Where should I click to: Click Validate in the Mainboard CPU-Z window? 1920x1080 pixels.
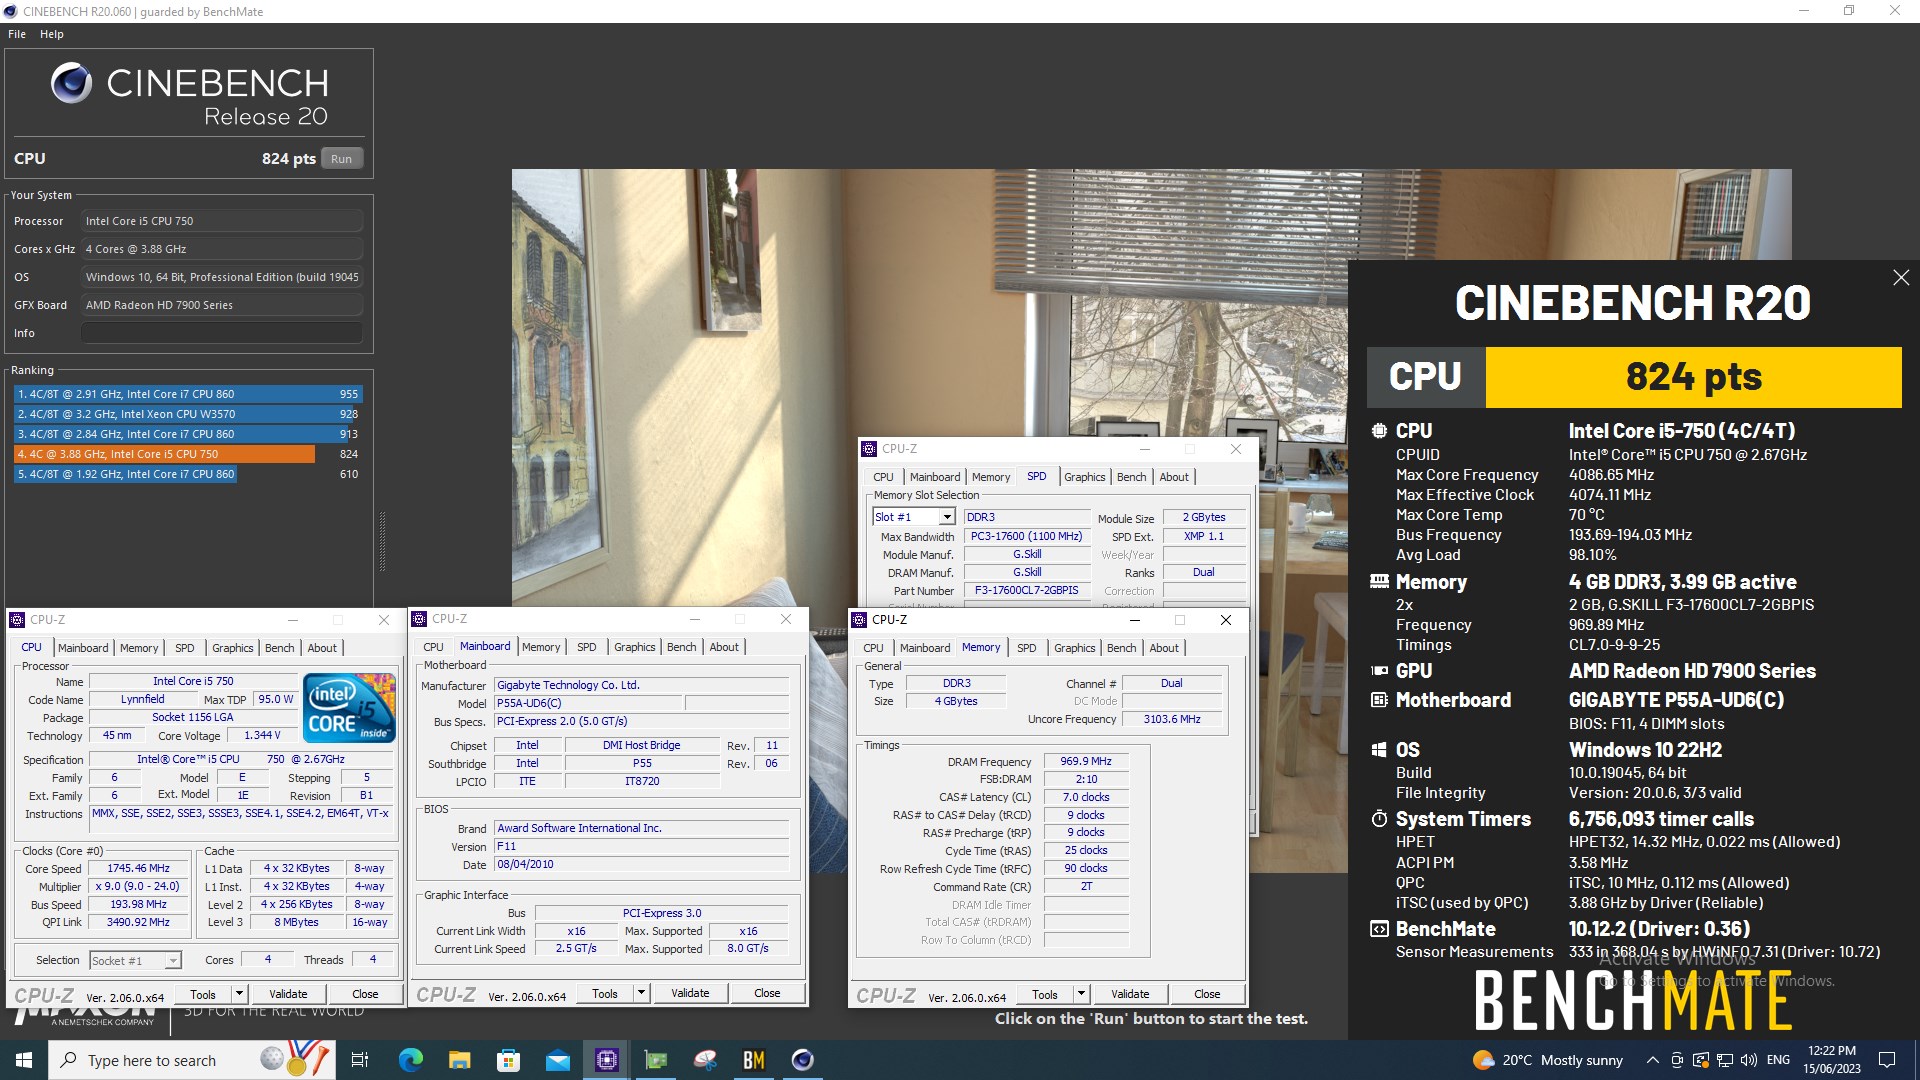(690, 993)
